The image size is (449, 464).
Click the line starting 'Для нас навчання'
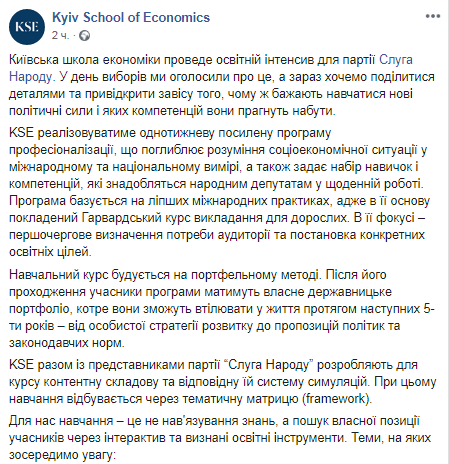point(214,421)
